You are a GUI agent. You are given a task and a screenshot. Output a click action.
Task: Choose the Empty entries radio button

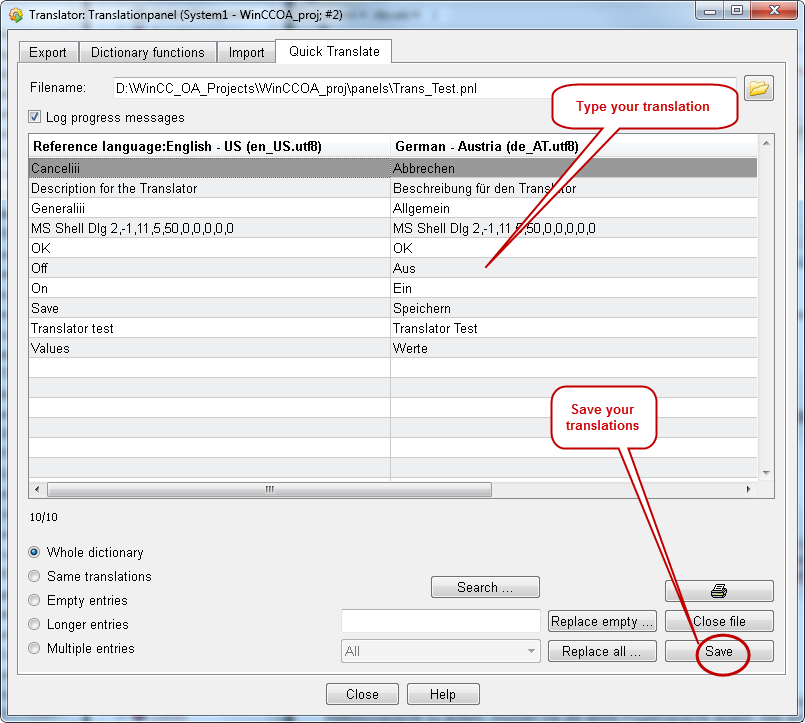[x=35, y=600]
